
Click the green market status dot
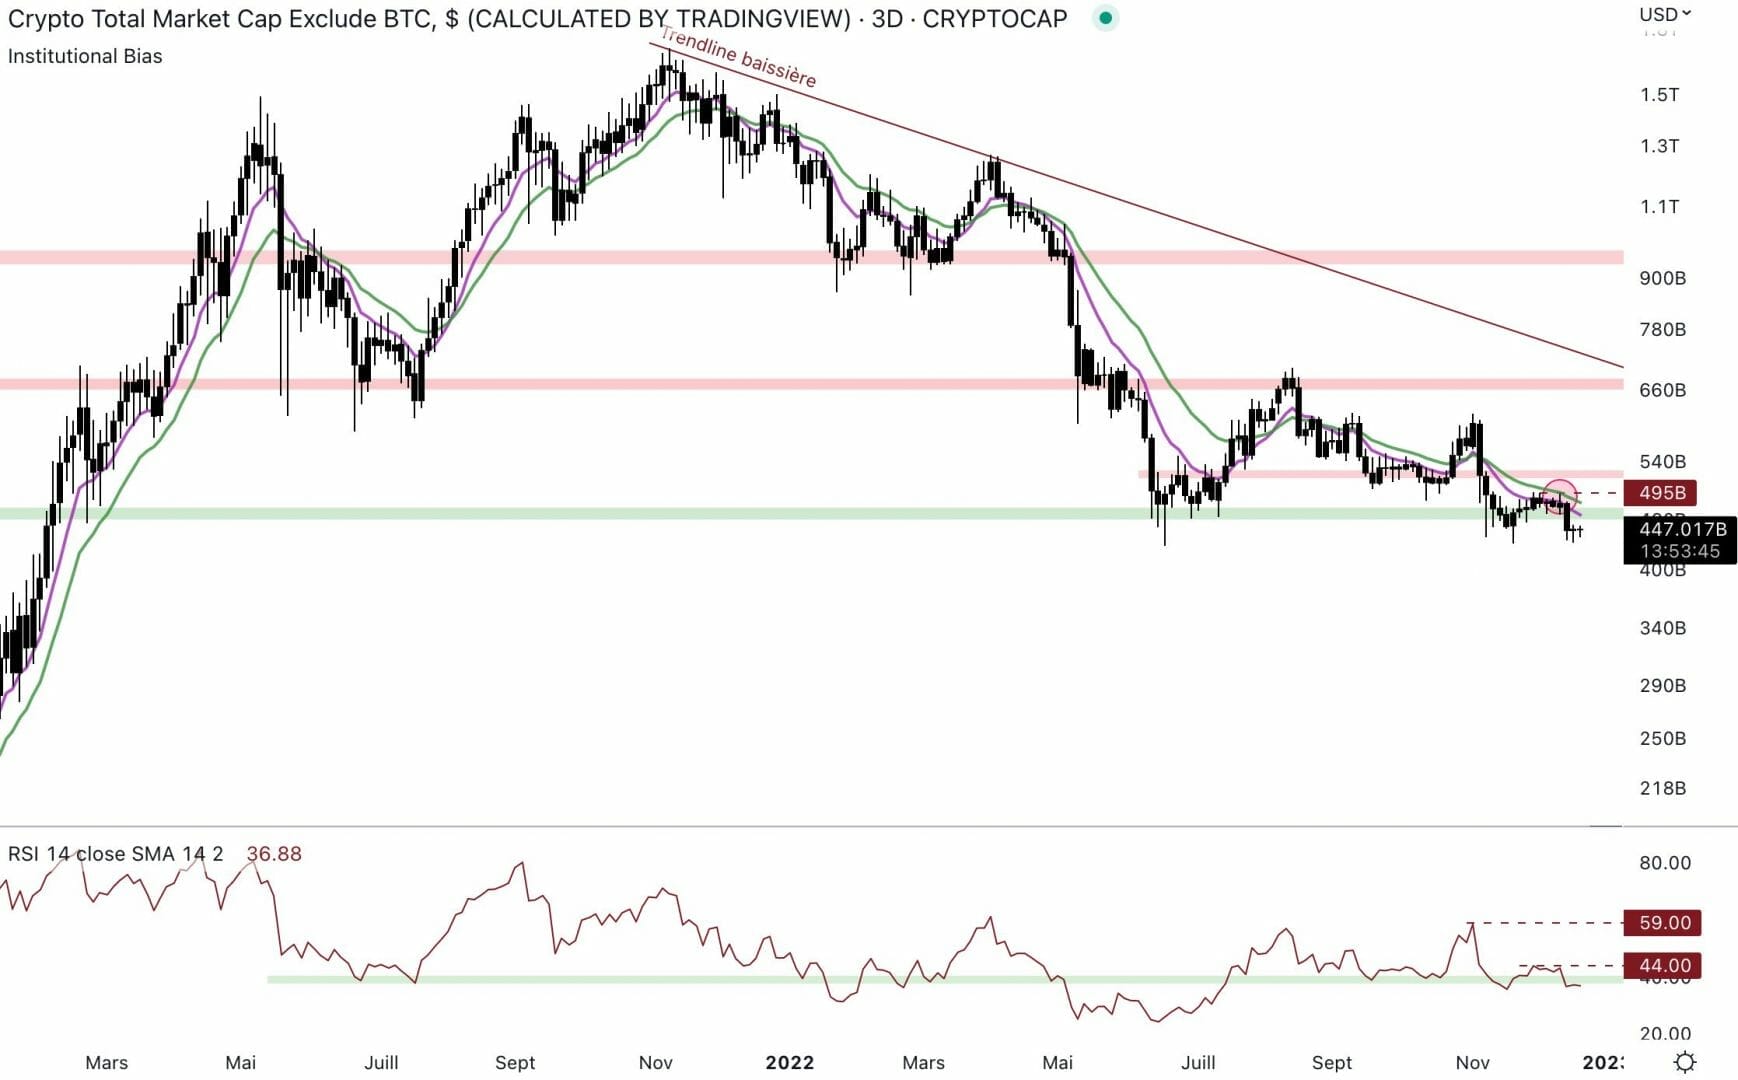(x=1105, y=18)
